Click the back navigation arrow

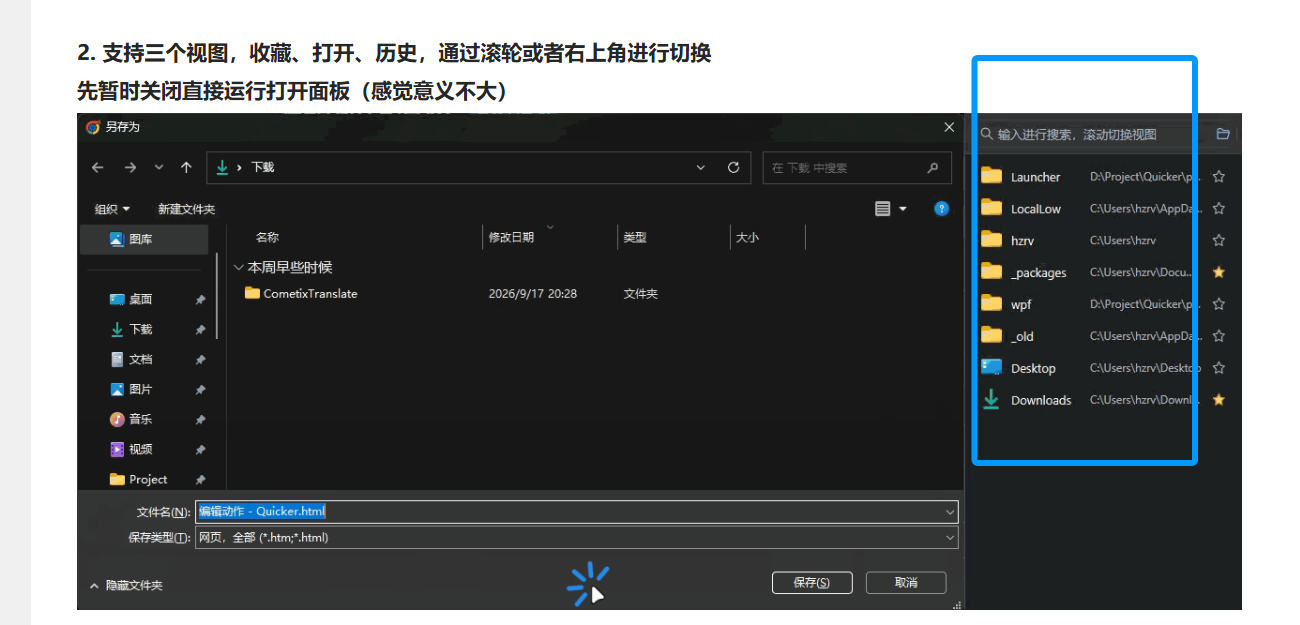pyautogui.click(x=97, y=168)
